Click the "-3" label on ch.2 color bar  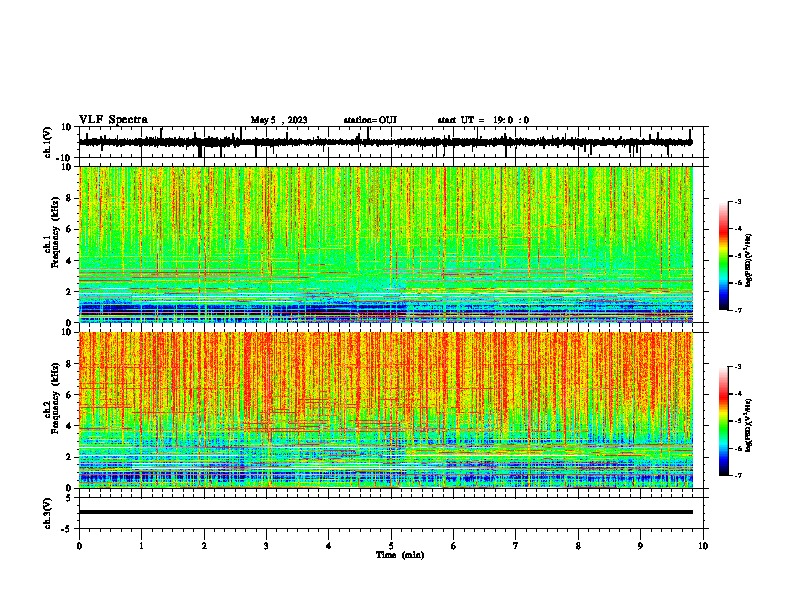pos(738,367)
